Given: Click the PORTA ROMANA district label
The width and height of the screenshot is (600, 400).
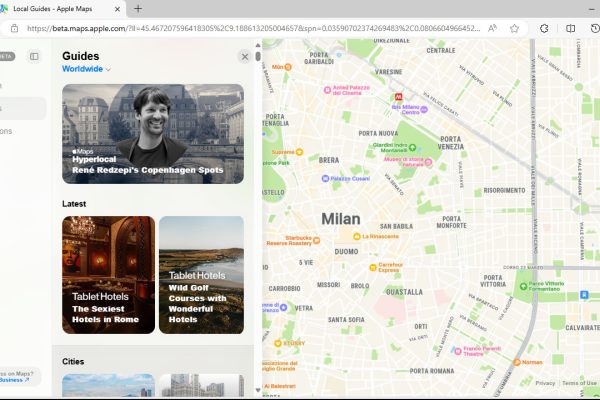Looking at the screenshot, I should (x=432, y=371).
